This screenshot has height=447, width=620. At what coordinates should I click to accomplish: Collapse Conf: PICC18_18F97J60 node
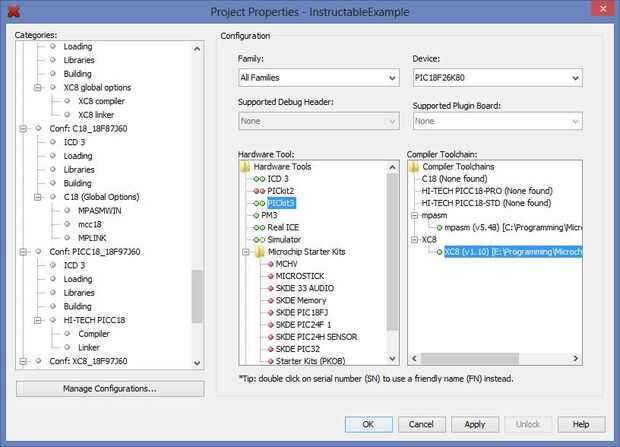click(23, 252)
